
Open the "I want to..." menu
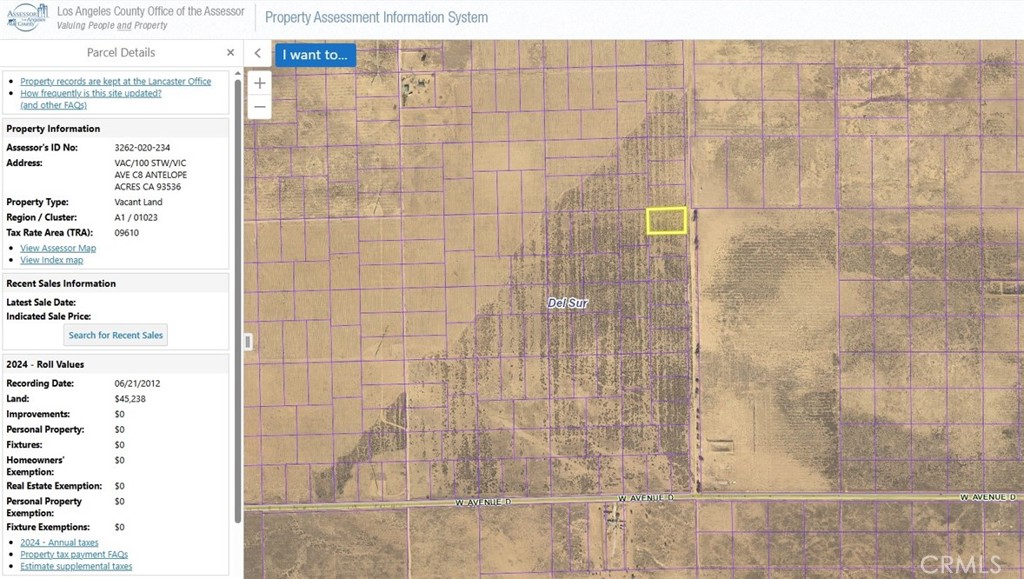click(315, 55)
